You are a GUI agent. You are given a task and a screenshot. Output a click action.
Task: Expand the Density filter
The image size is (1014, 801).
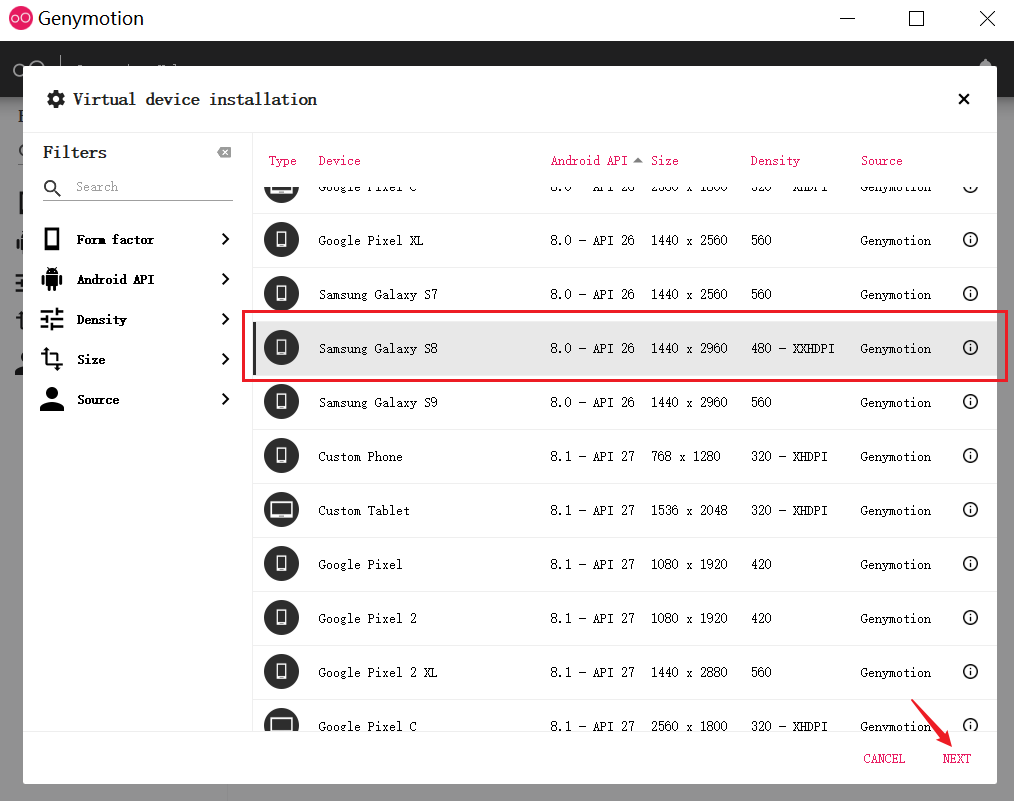point(225,319)
